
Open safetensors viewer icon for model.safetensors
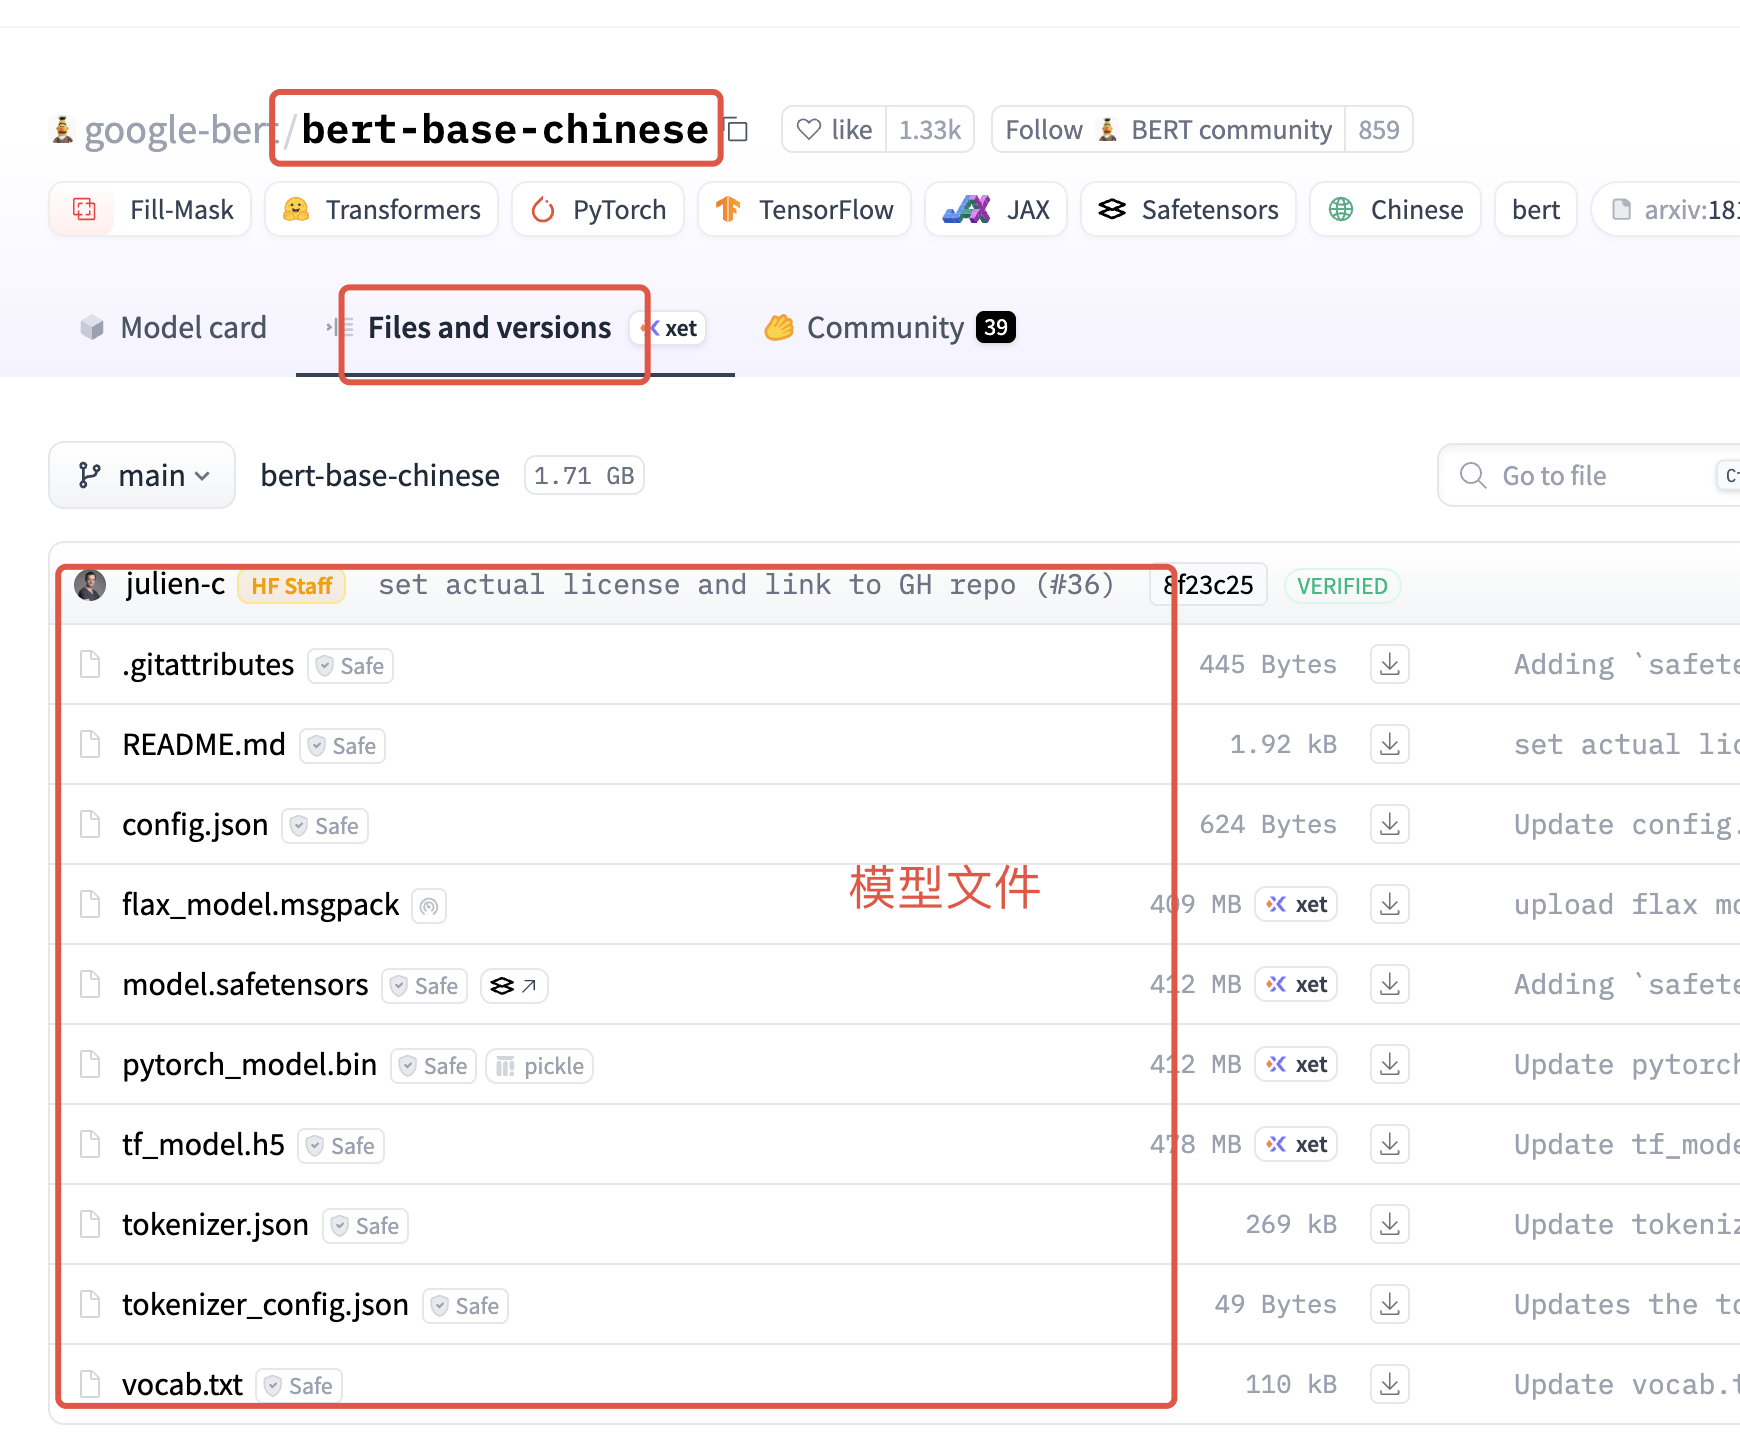(514, 986)
